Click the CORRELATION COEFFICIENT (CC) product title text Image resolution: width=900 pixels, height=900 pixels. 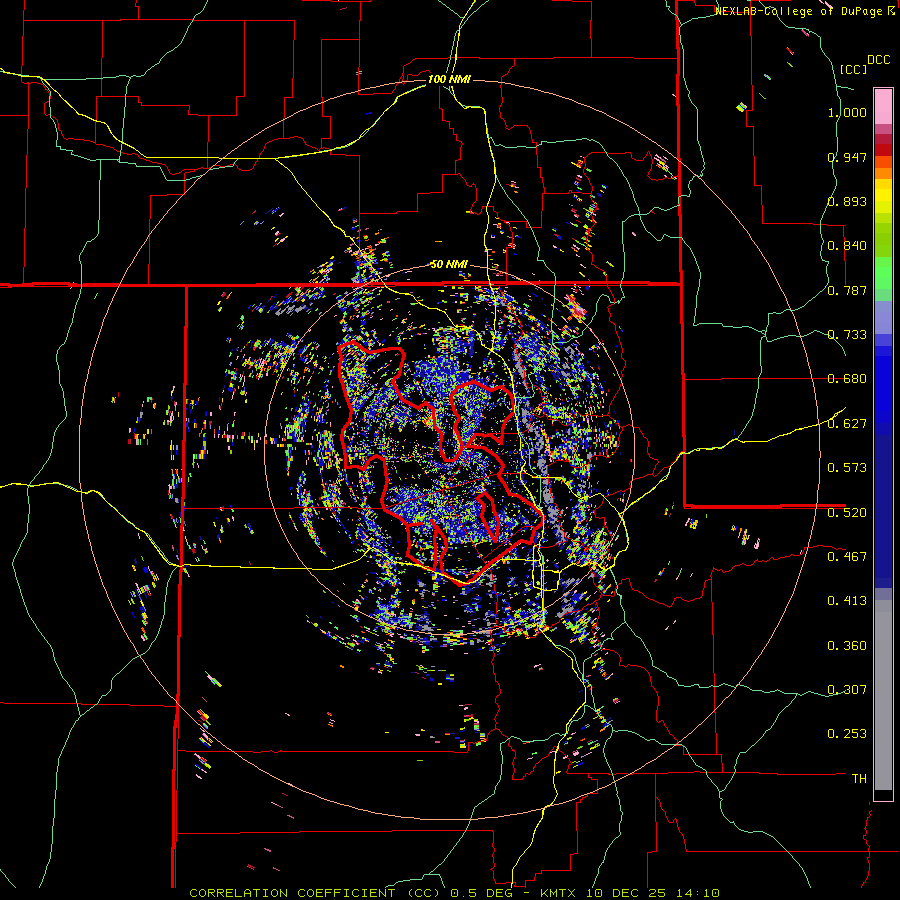315,893
